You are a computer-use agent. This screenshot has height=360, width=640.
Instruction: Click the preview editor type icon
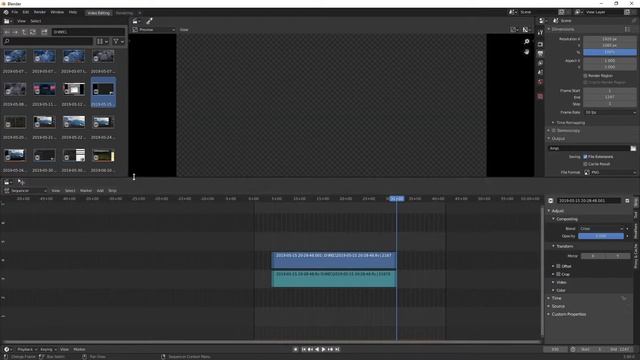(x=136, y=21)
